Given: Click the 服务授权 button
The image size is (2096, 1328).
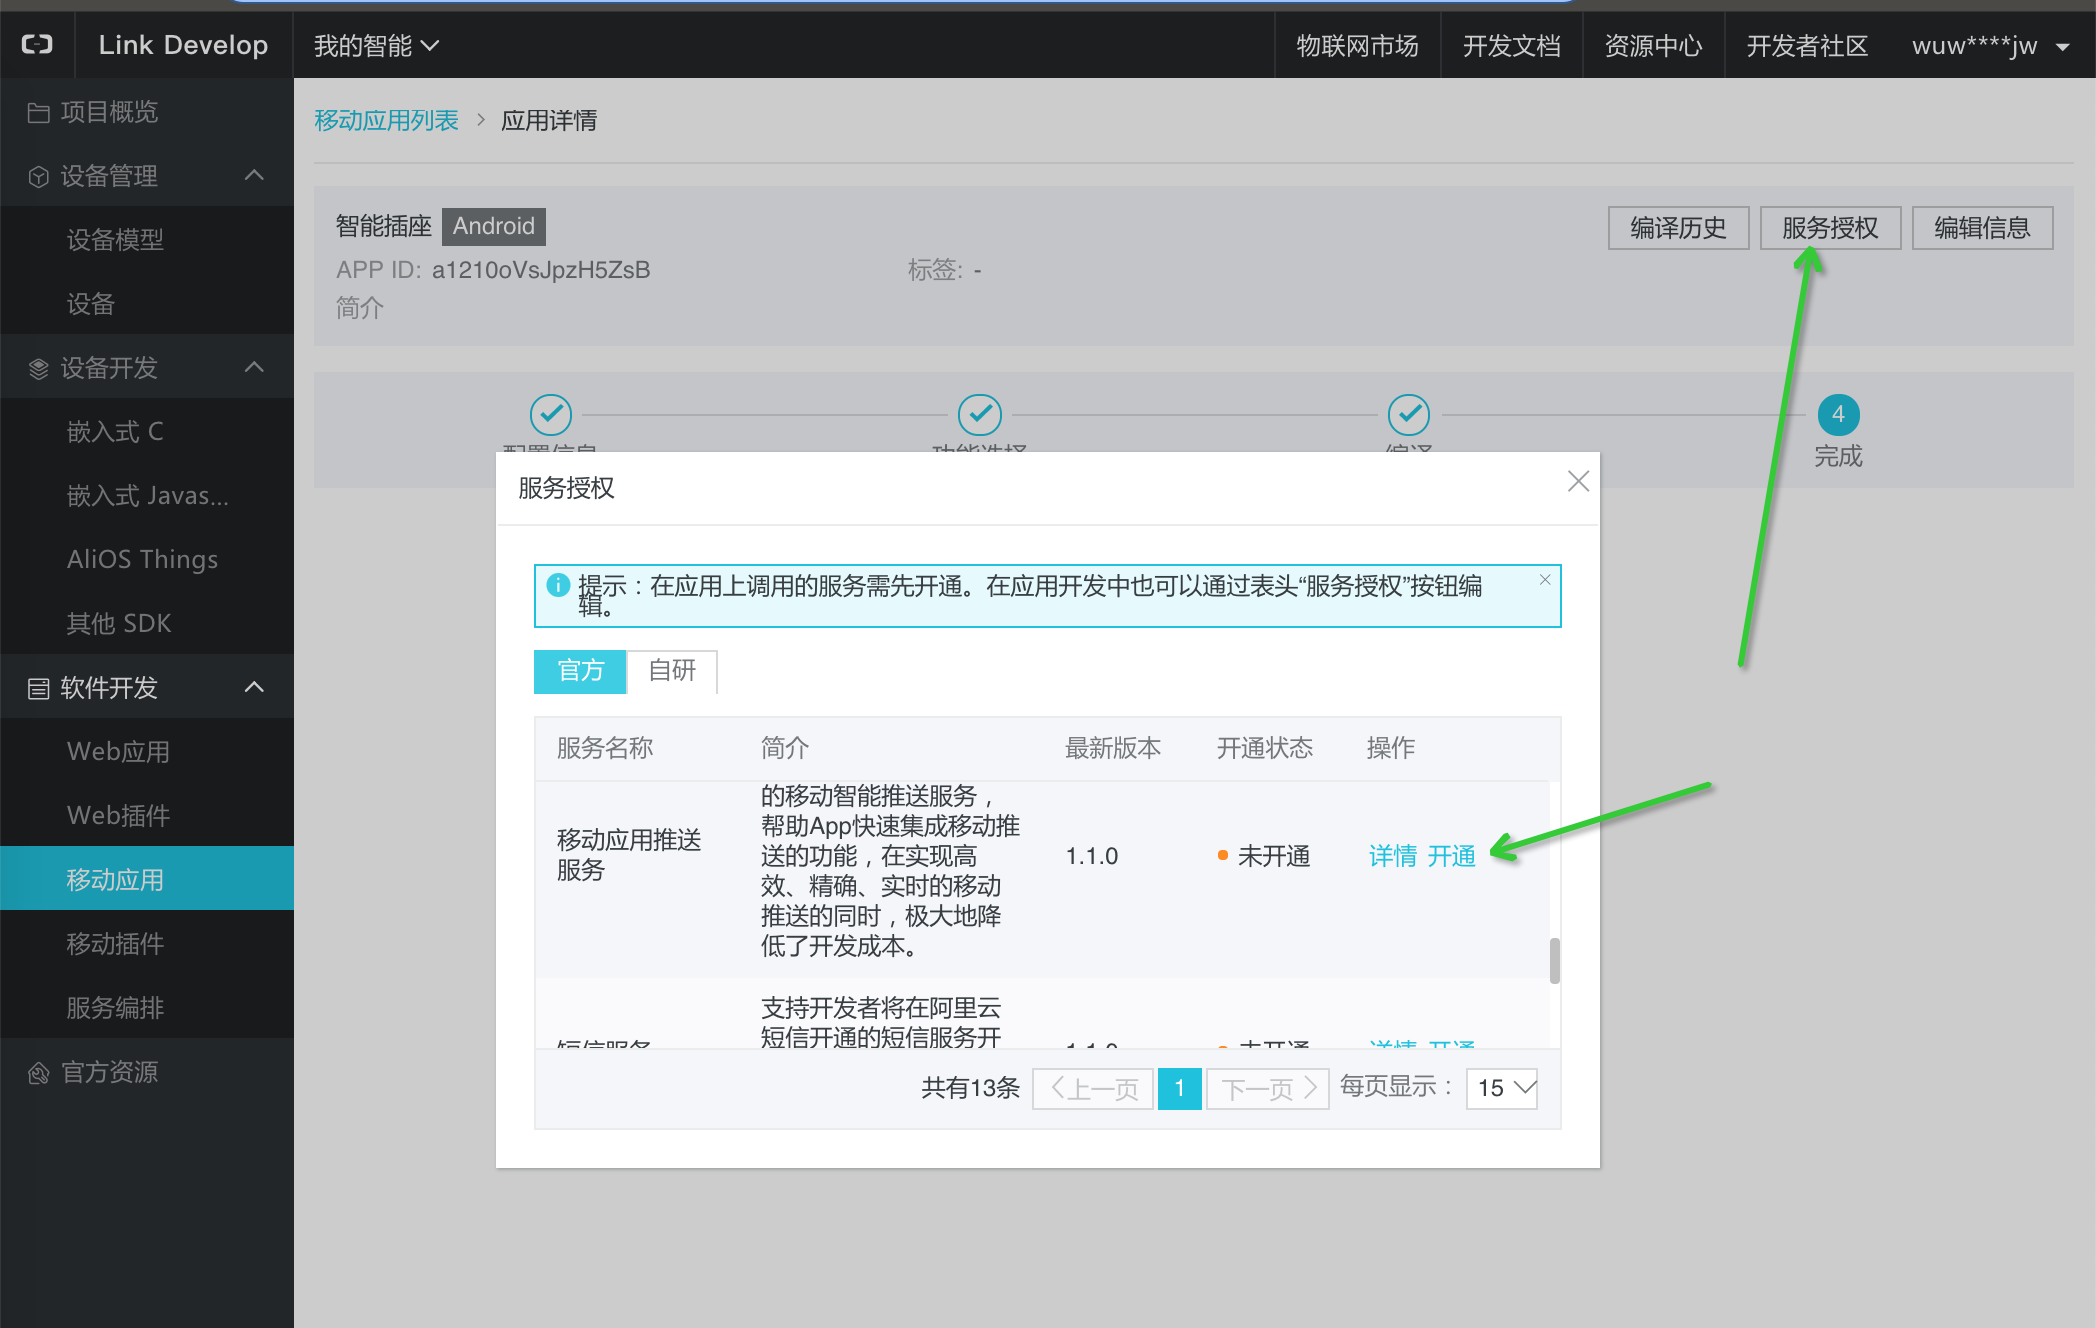Looking at the screenshot, I should point(1830,228).
